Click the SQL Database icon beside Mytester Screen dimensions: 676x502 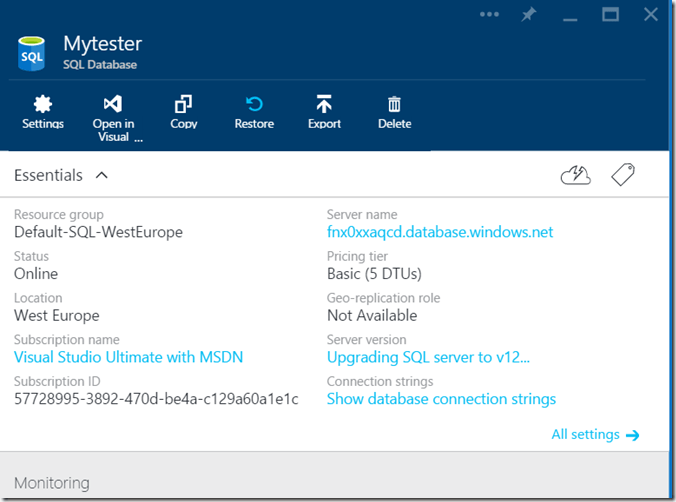[x=33, y=54]
